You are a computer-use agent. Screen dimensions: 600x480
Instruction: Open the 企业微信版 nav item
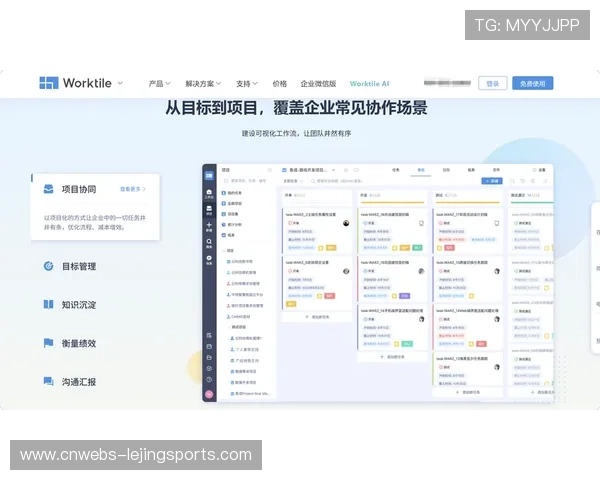click(318, 83)
